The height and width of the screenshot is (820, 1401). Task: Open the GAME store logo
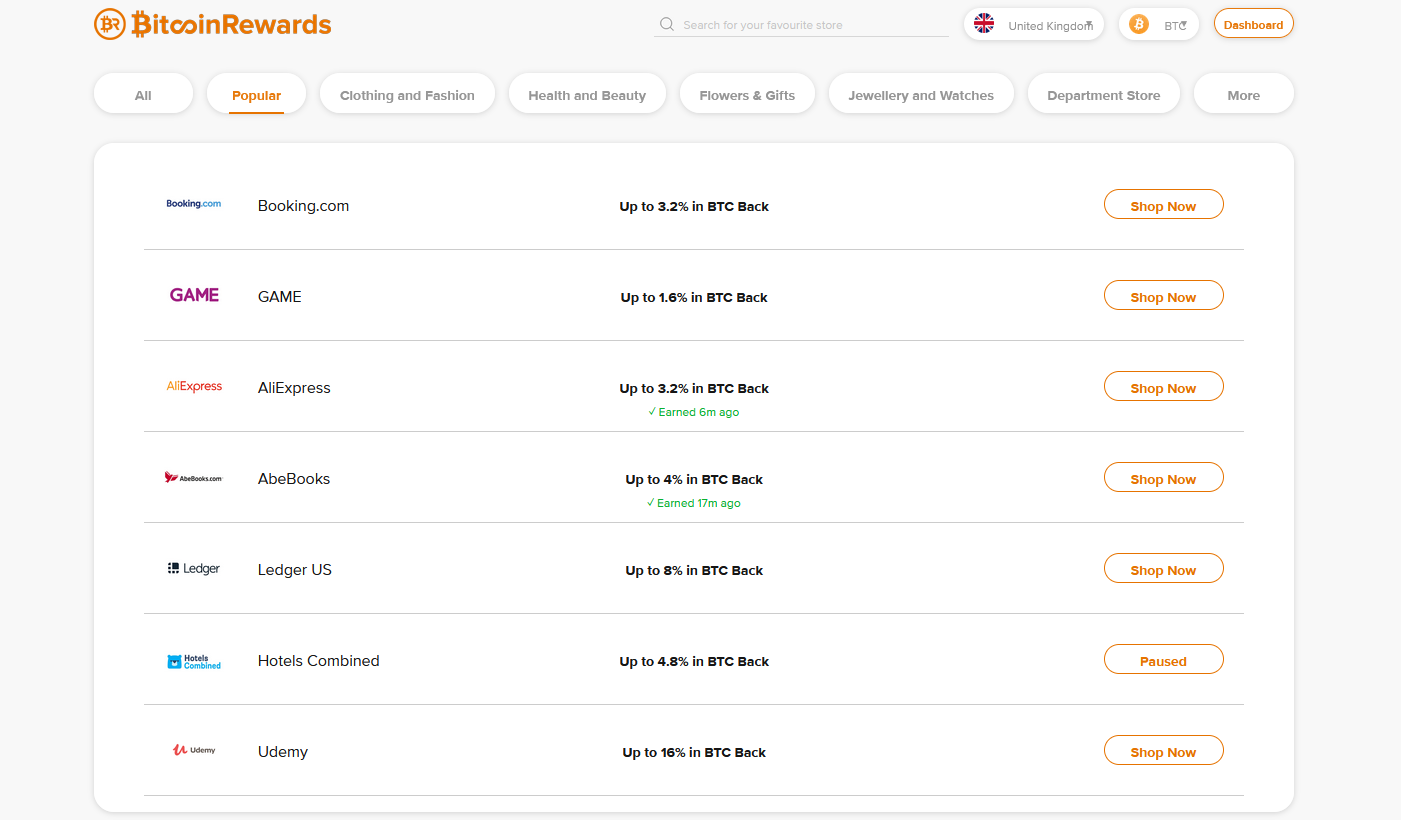(194, 295)
